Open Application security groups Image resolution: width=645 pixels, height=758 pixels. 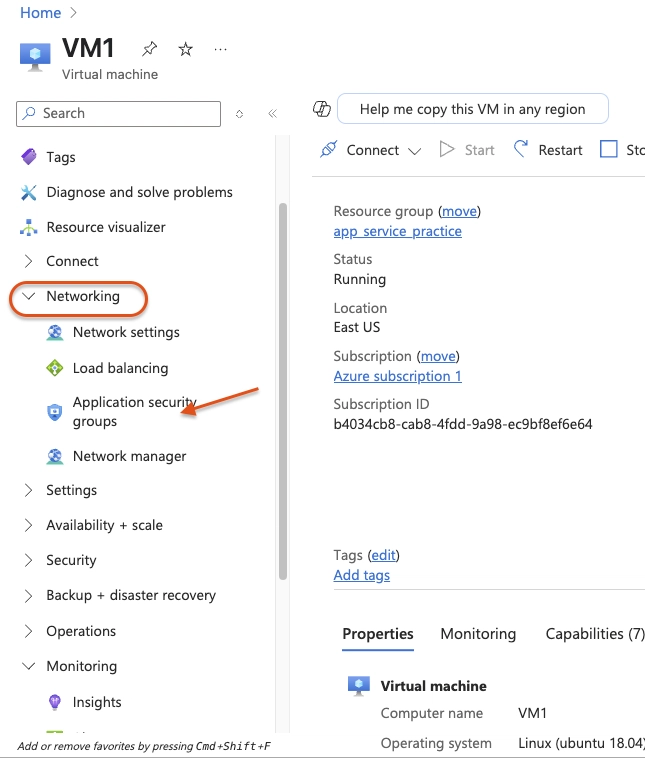134,412
